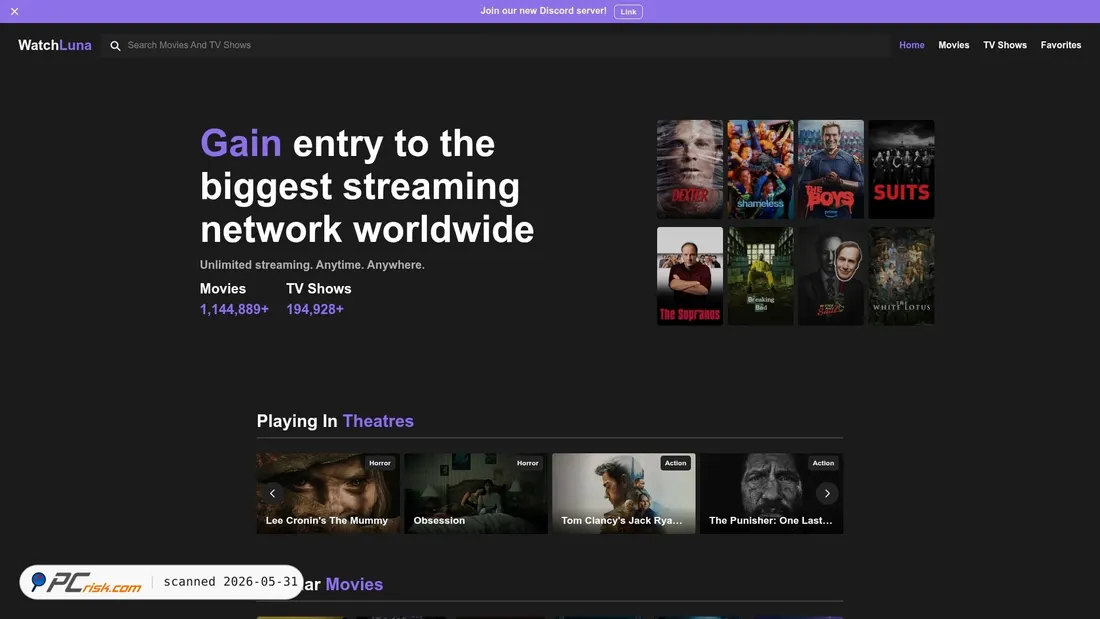Open The Boys poster
Image resolution: width=1100 pixels, height=619 pixels.
pyautogui.click(x=831, y=169)
